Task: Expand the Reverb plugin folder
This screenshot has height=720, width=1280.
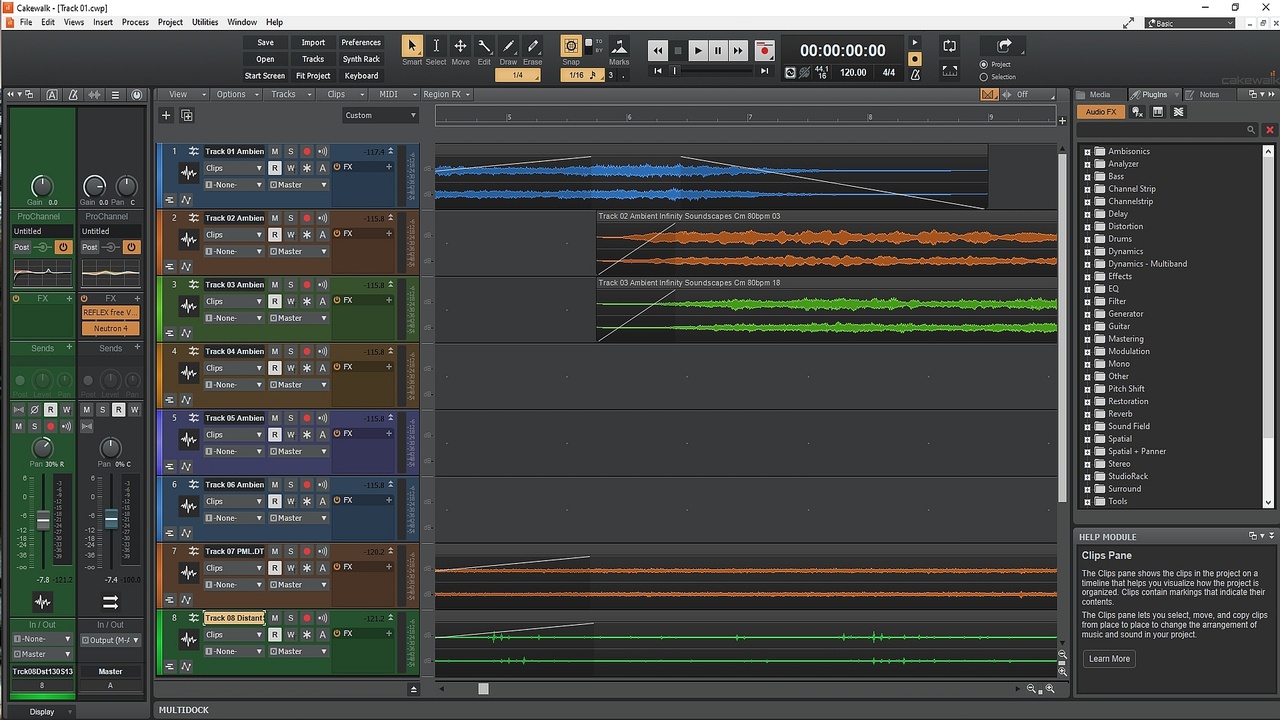Action: (1087, 414)
